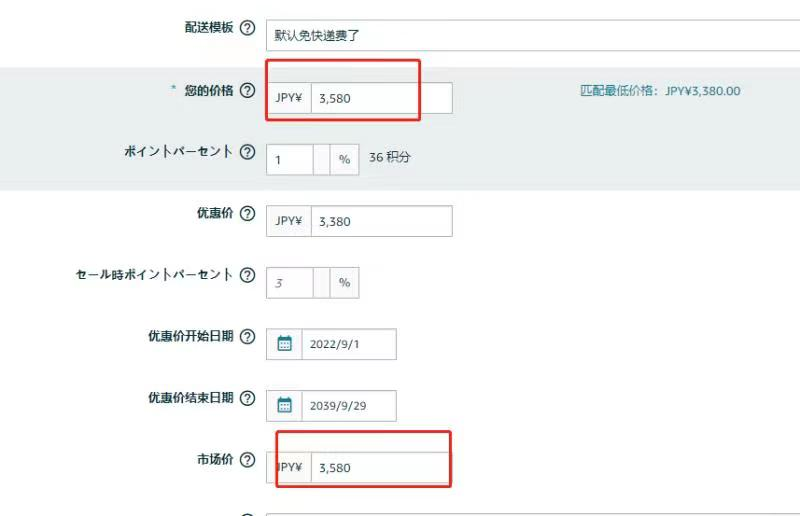Select the セール時ポイントパーセント percent field
800x516 pixels.
[x=289, y=283]
